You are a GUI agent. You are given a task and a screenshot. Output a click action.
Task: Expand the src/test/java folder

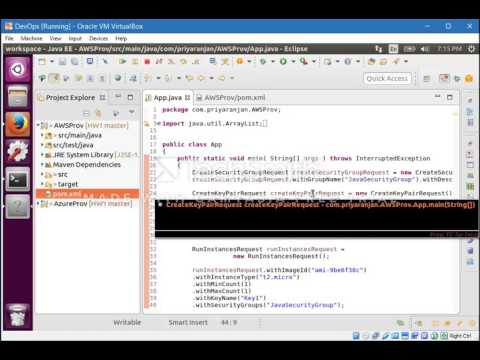point(42,145)
